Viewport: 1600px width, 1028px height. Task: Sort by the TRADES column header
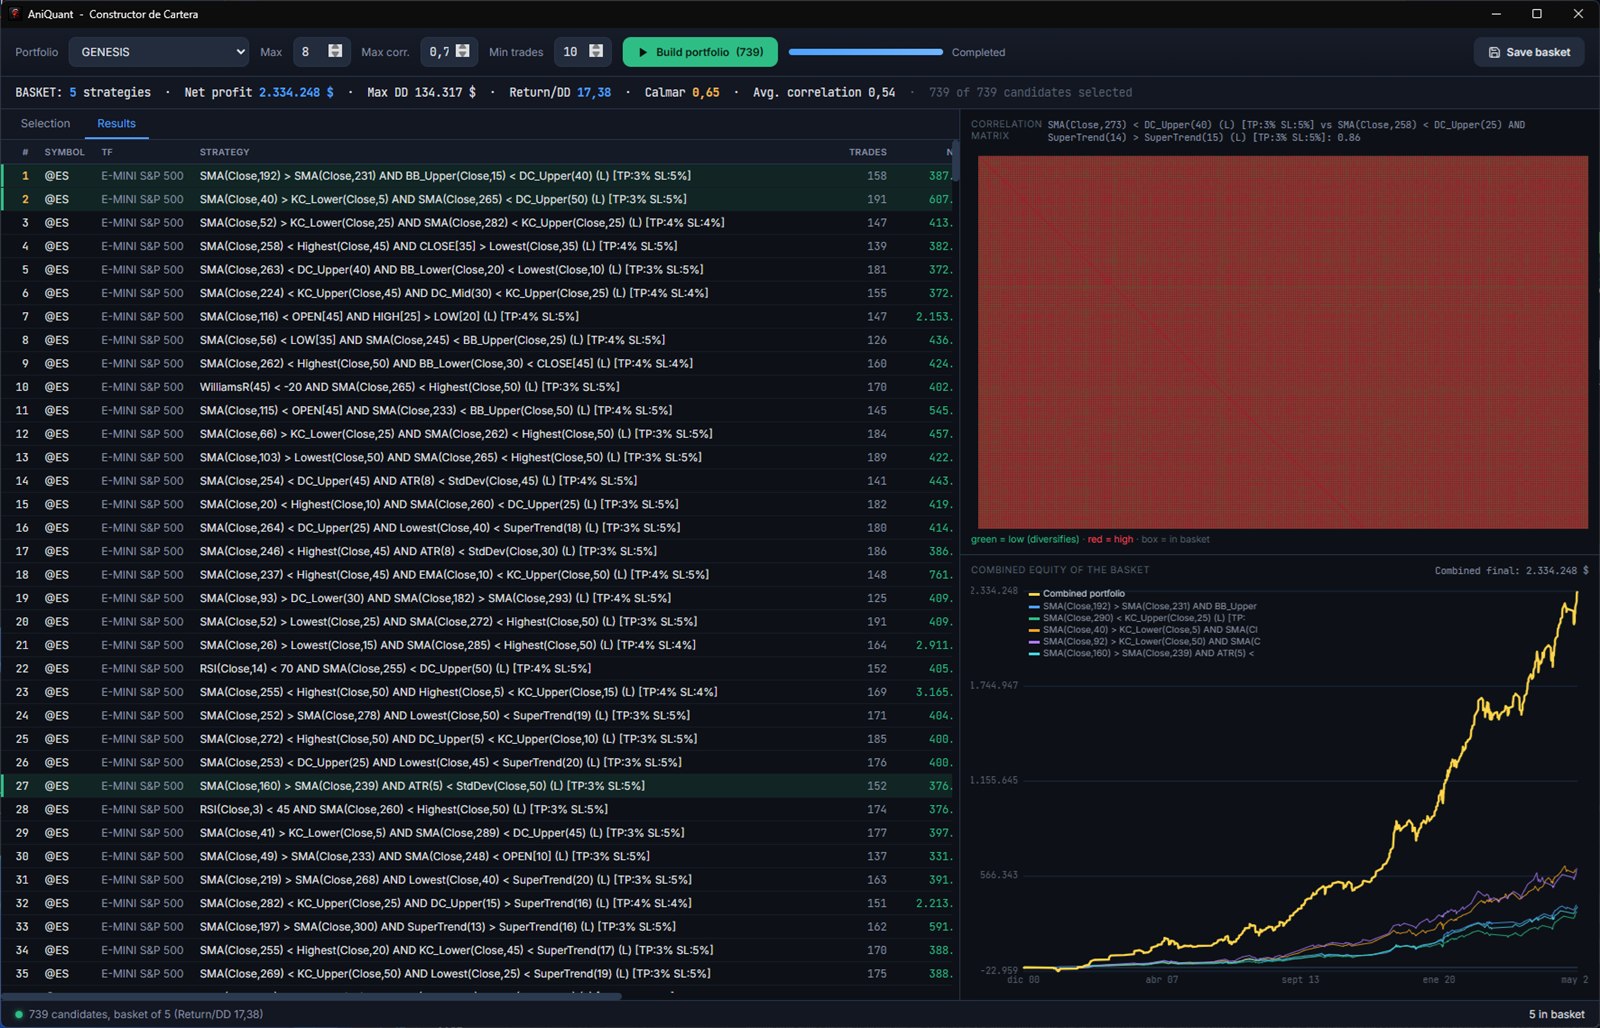point(867,152)
